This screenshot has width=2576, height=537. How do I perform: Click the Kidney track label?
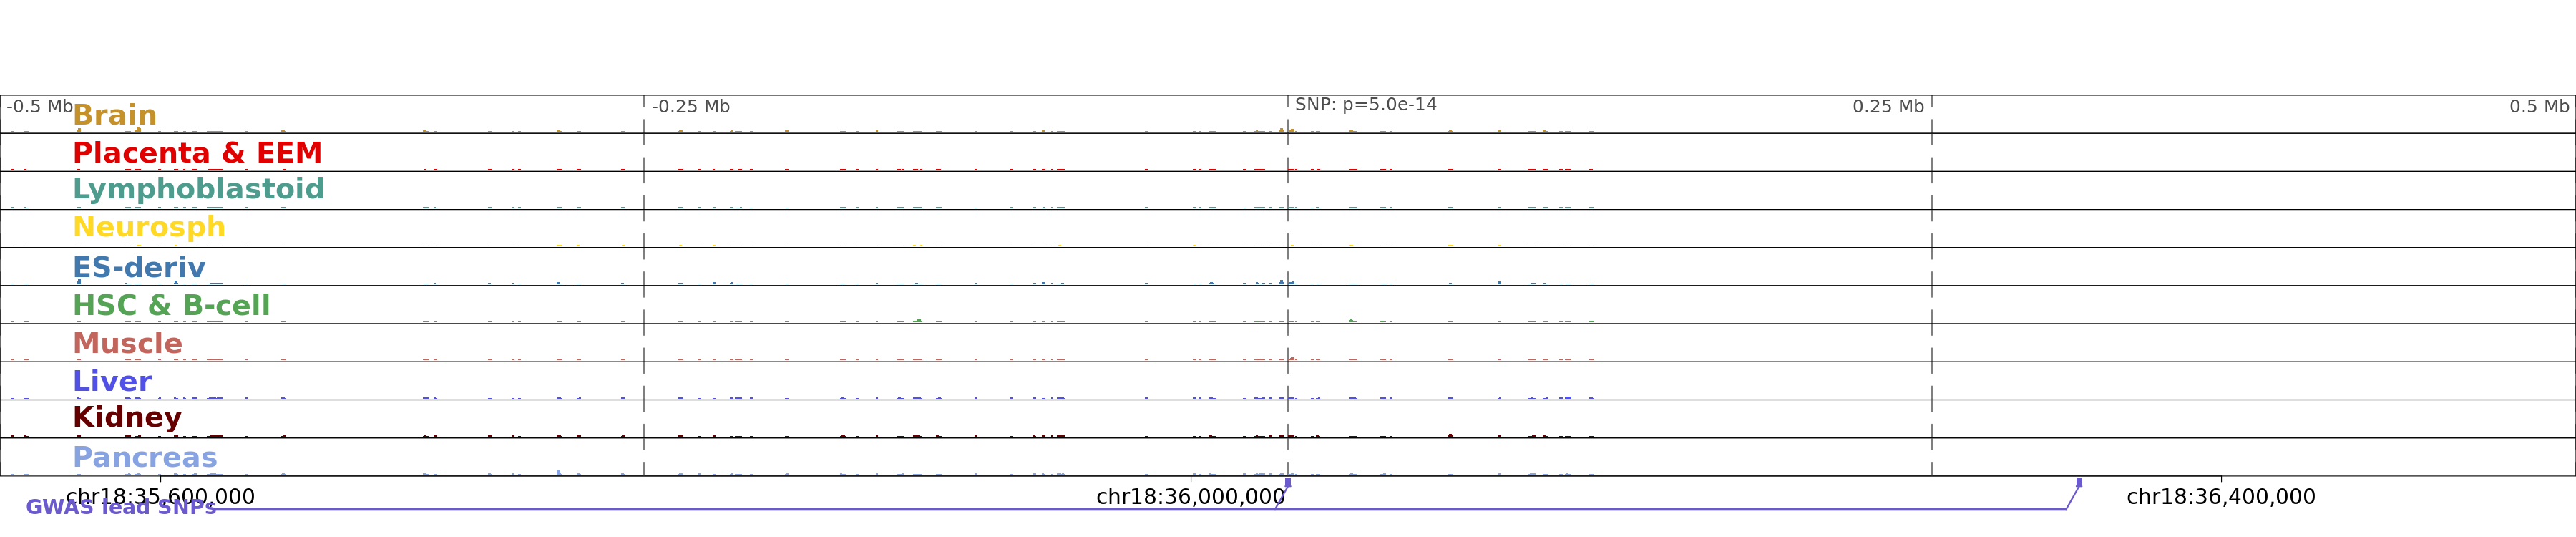pyautogui.click(x=127, y=417)
